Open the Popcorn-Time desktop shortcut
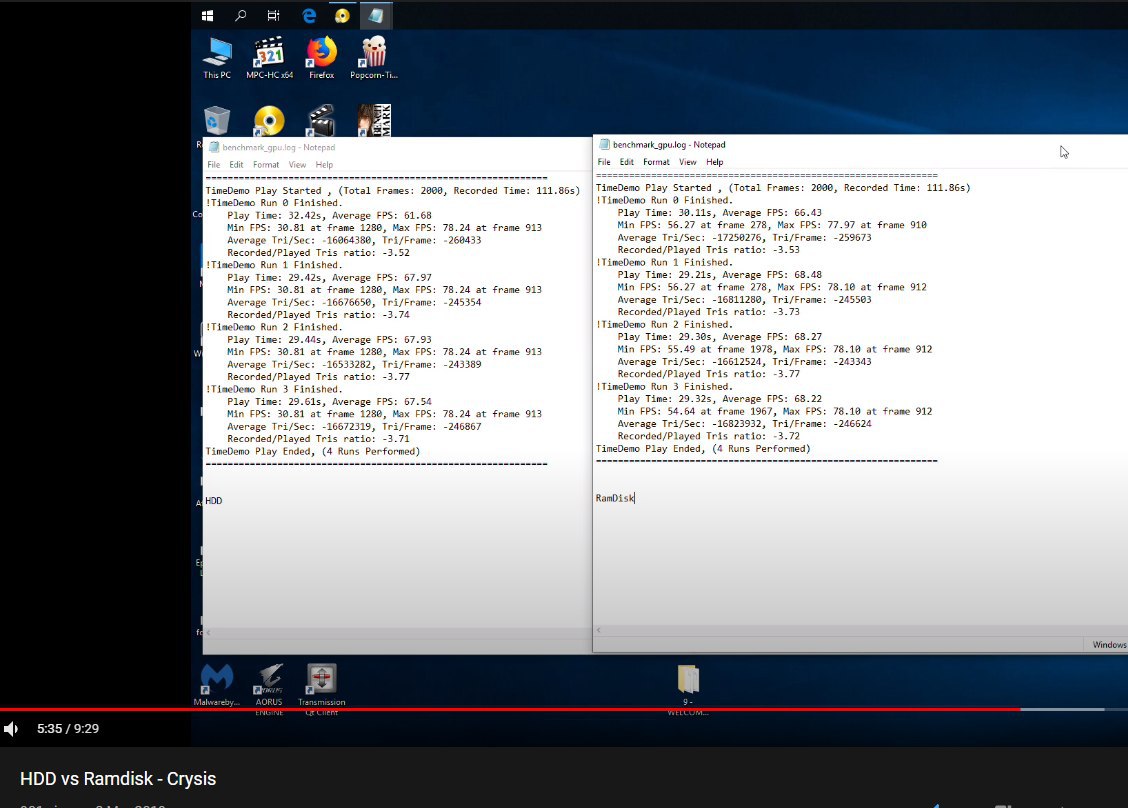 click(373, 58)
